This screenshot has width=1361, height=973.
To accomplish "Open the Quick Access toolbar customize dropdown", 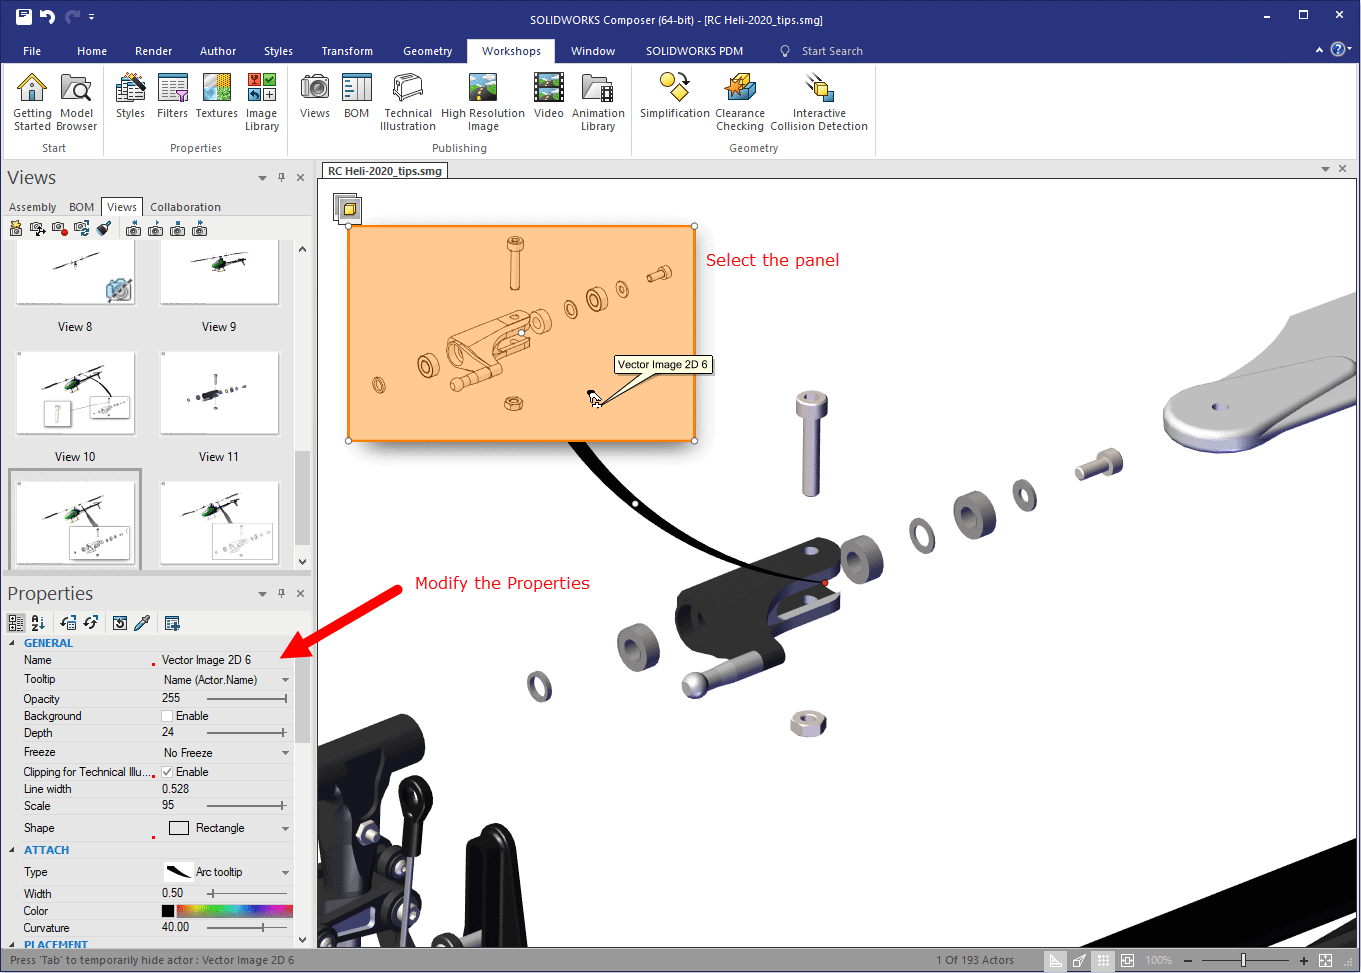I will pos(91,17).
